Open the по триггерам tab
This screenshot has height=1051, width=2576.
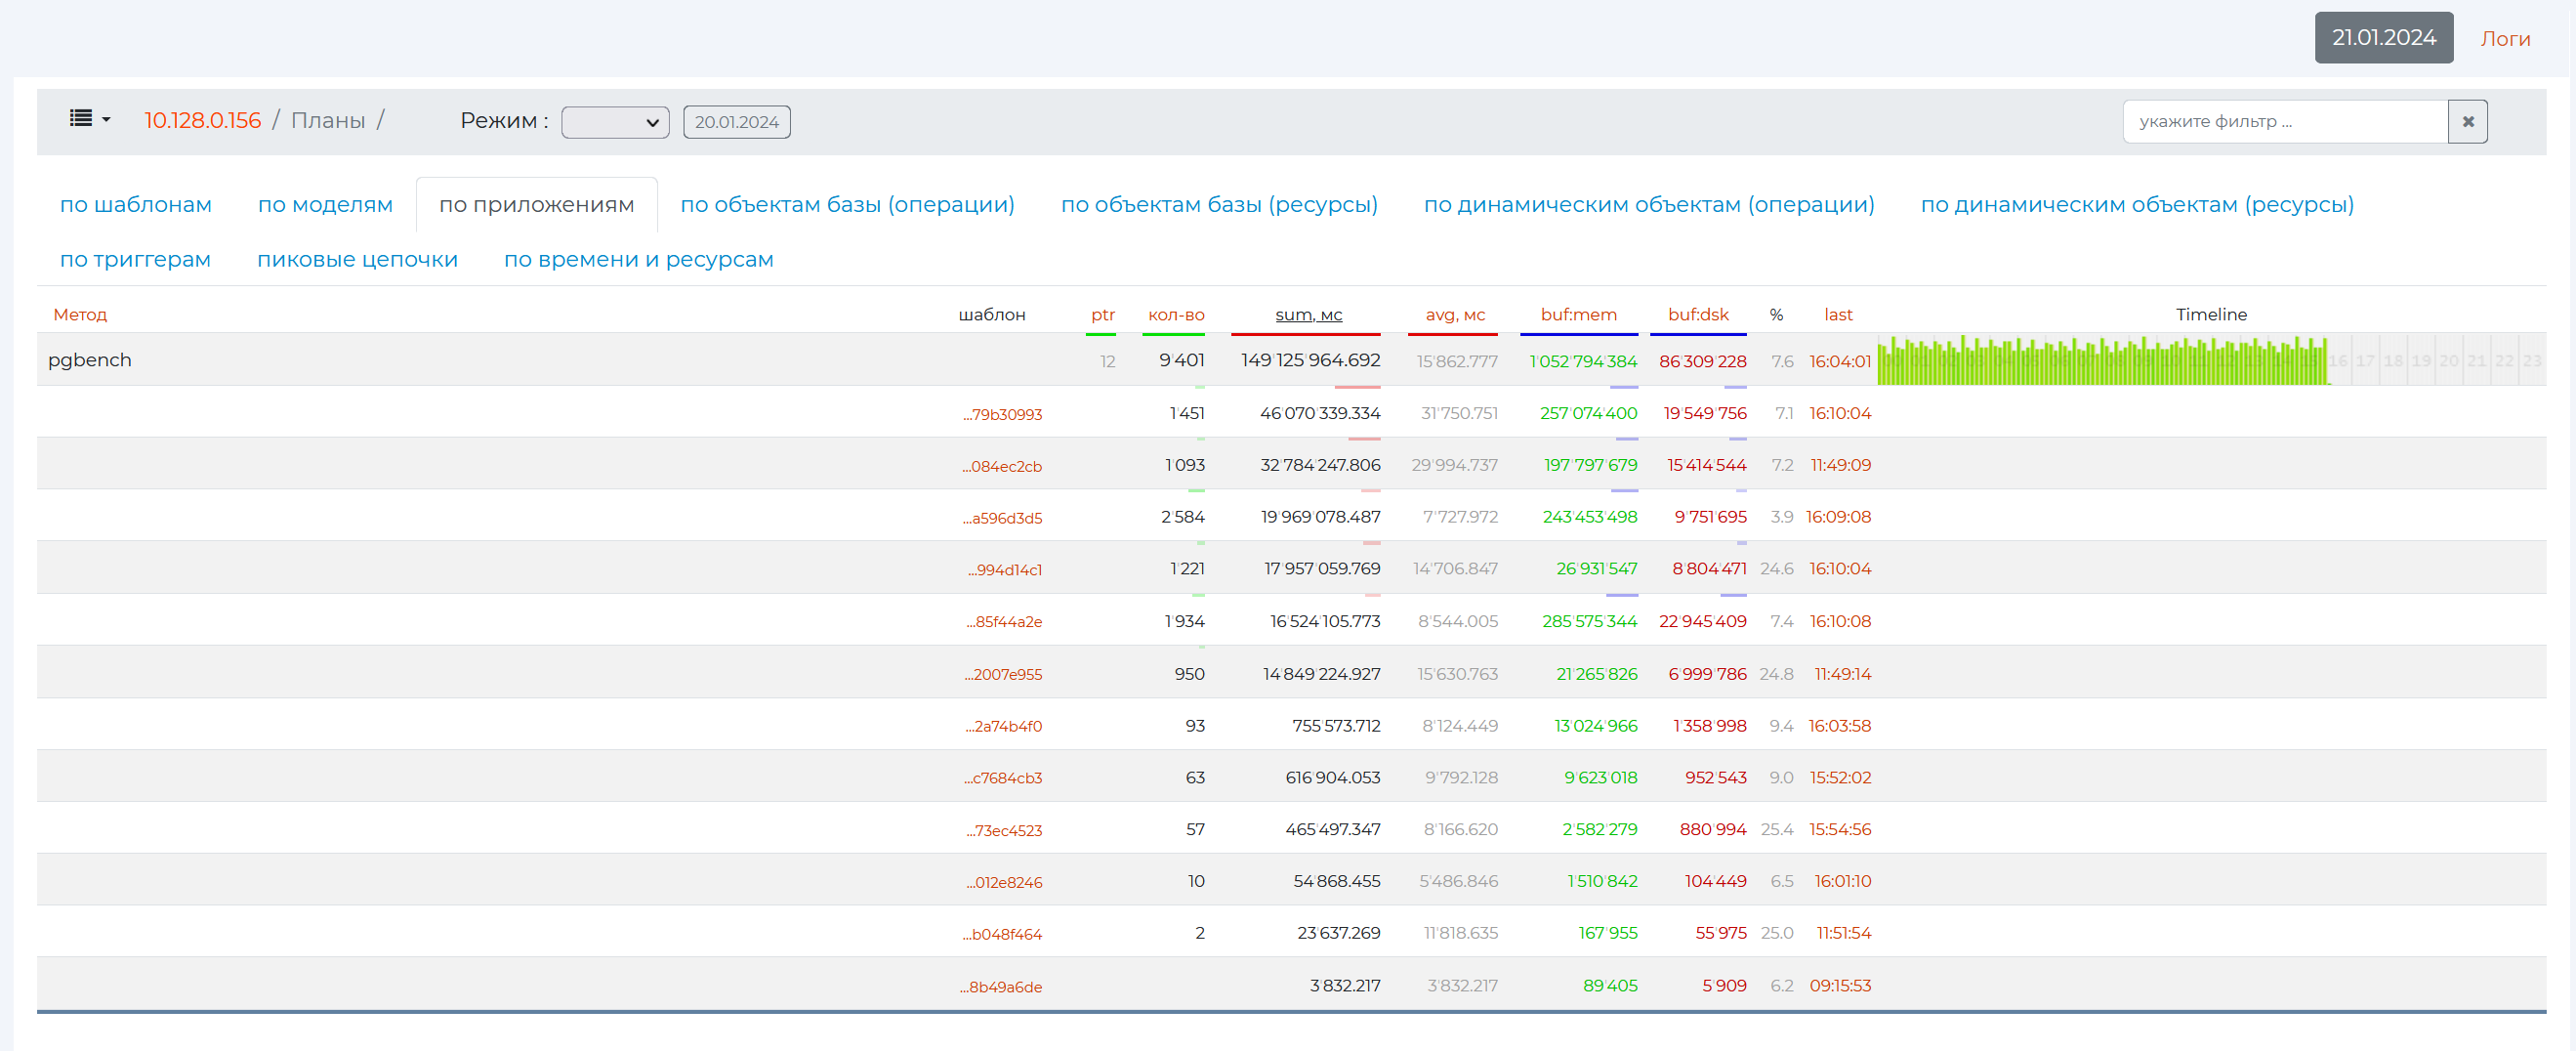click(135, 260)
